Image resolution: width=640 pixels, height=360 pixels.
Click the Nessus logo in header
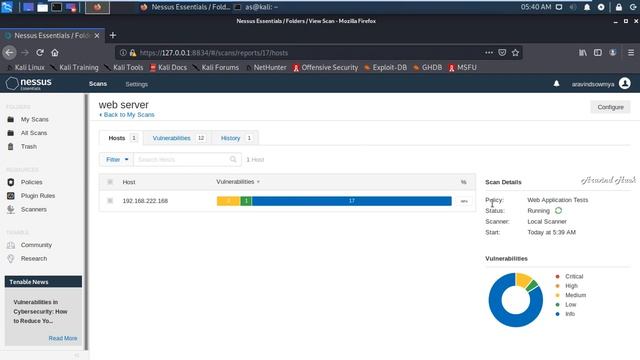coord(29,83)
